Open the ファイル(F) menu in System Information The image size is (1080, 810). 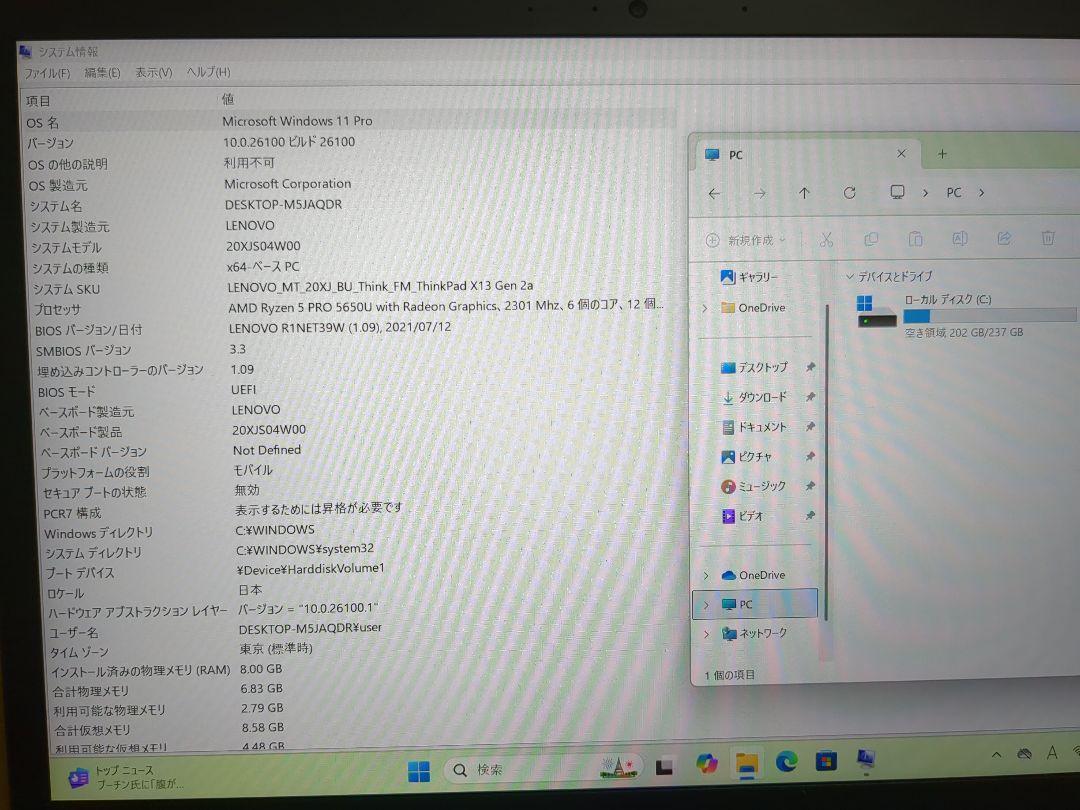click(48, 72)
